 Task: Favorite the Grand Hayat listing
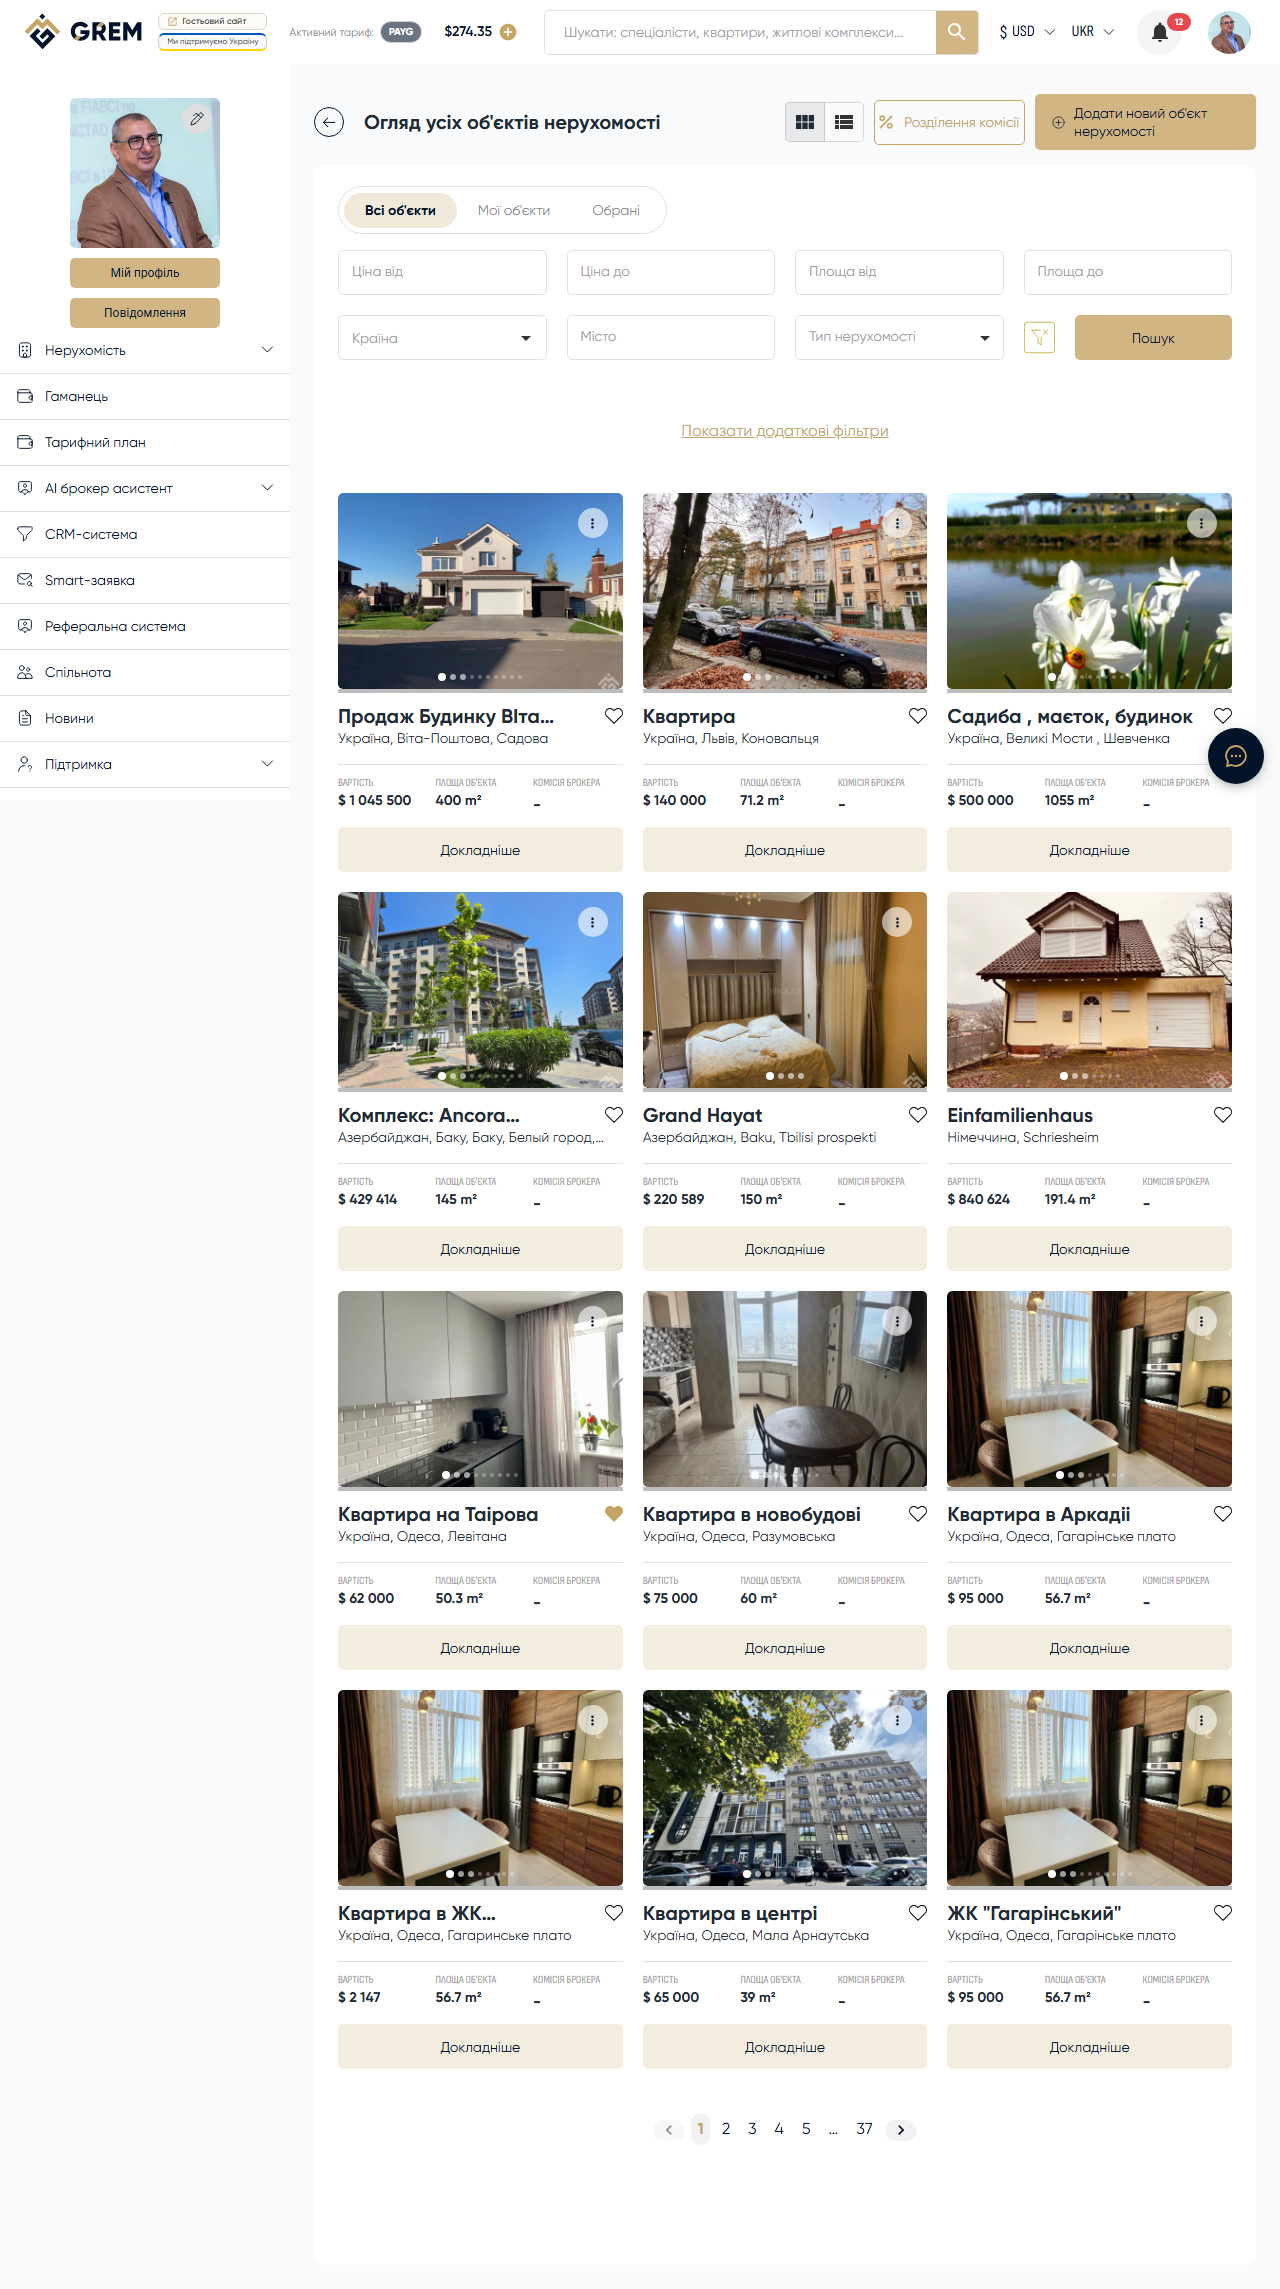(x=917, y=1115)
